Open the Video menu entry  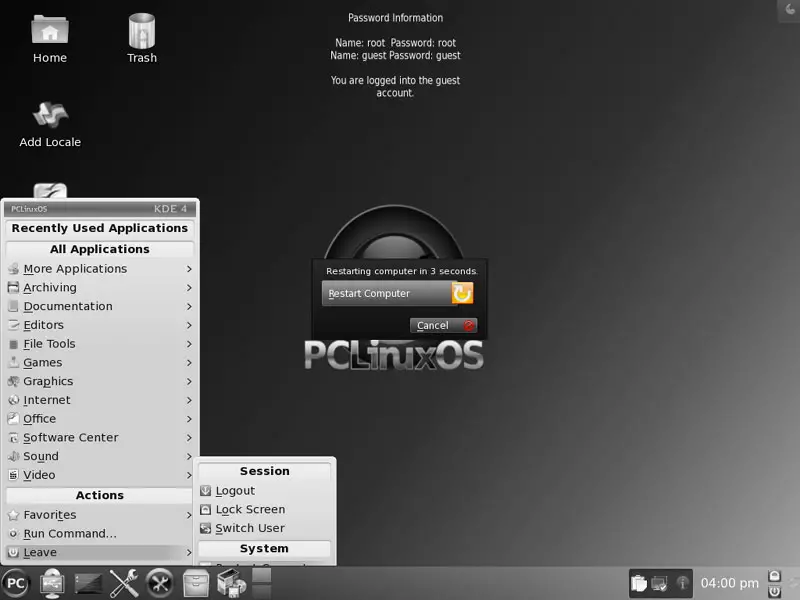(x=99, y=476)
